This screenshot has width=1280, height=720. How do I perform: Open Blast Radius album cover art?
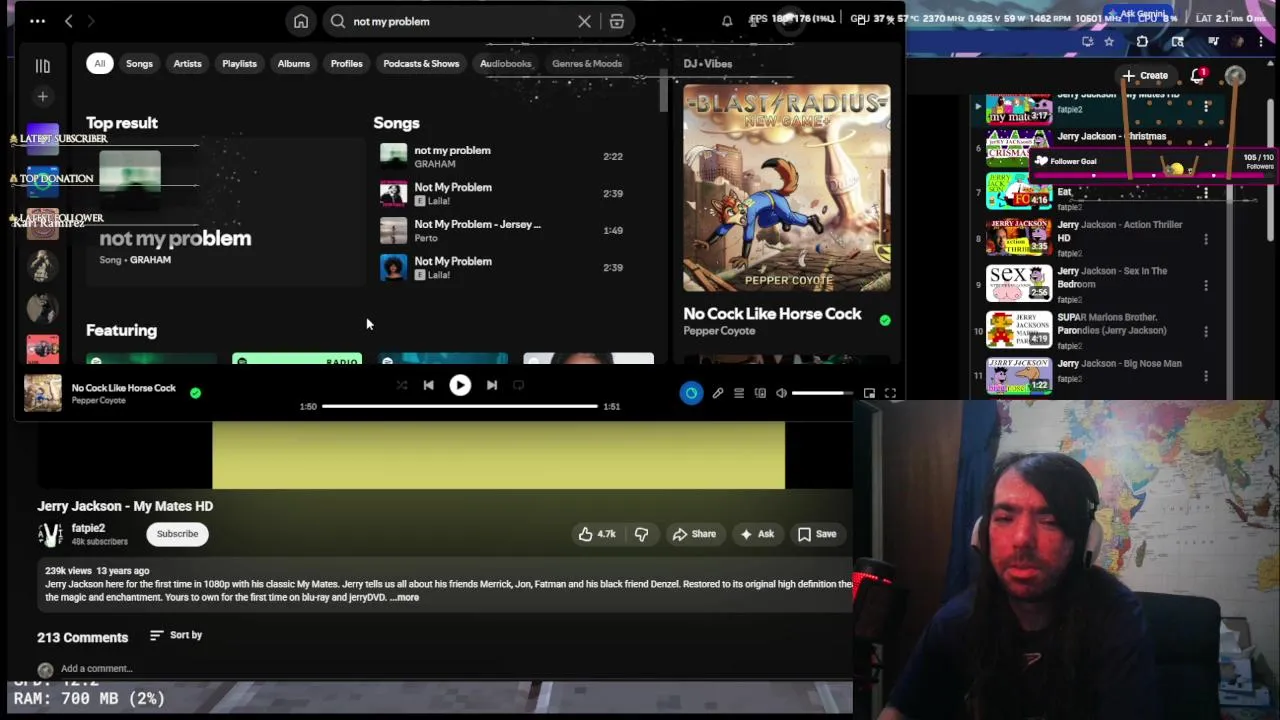[787, 188]
